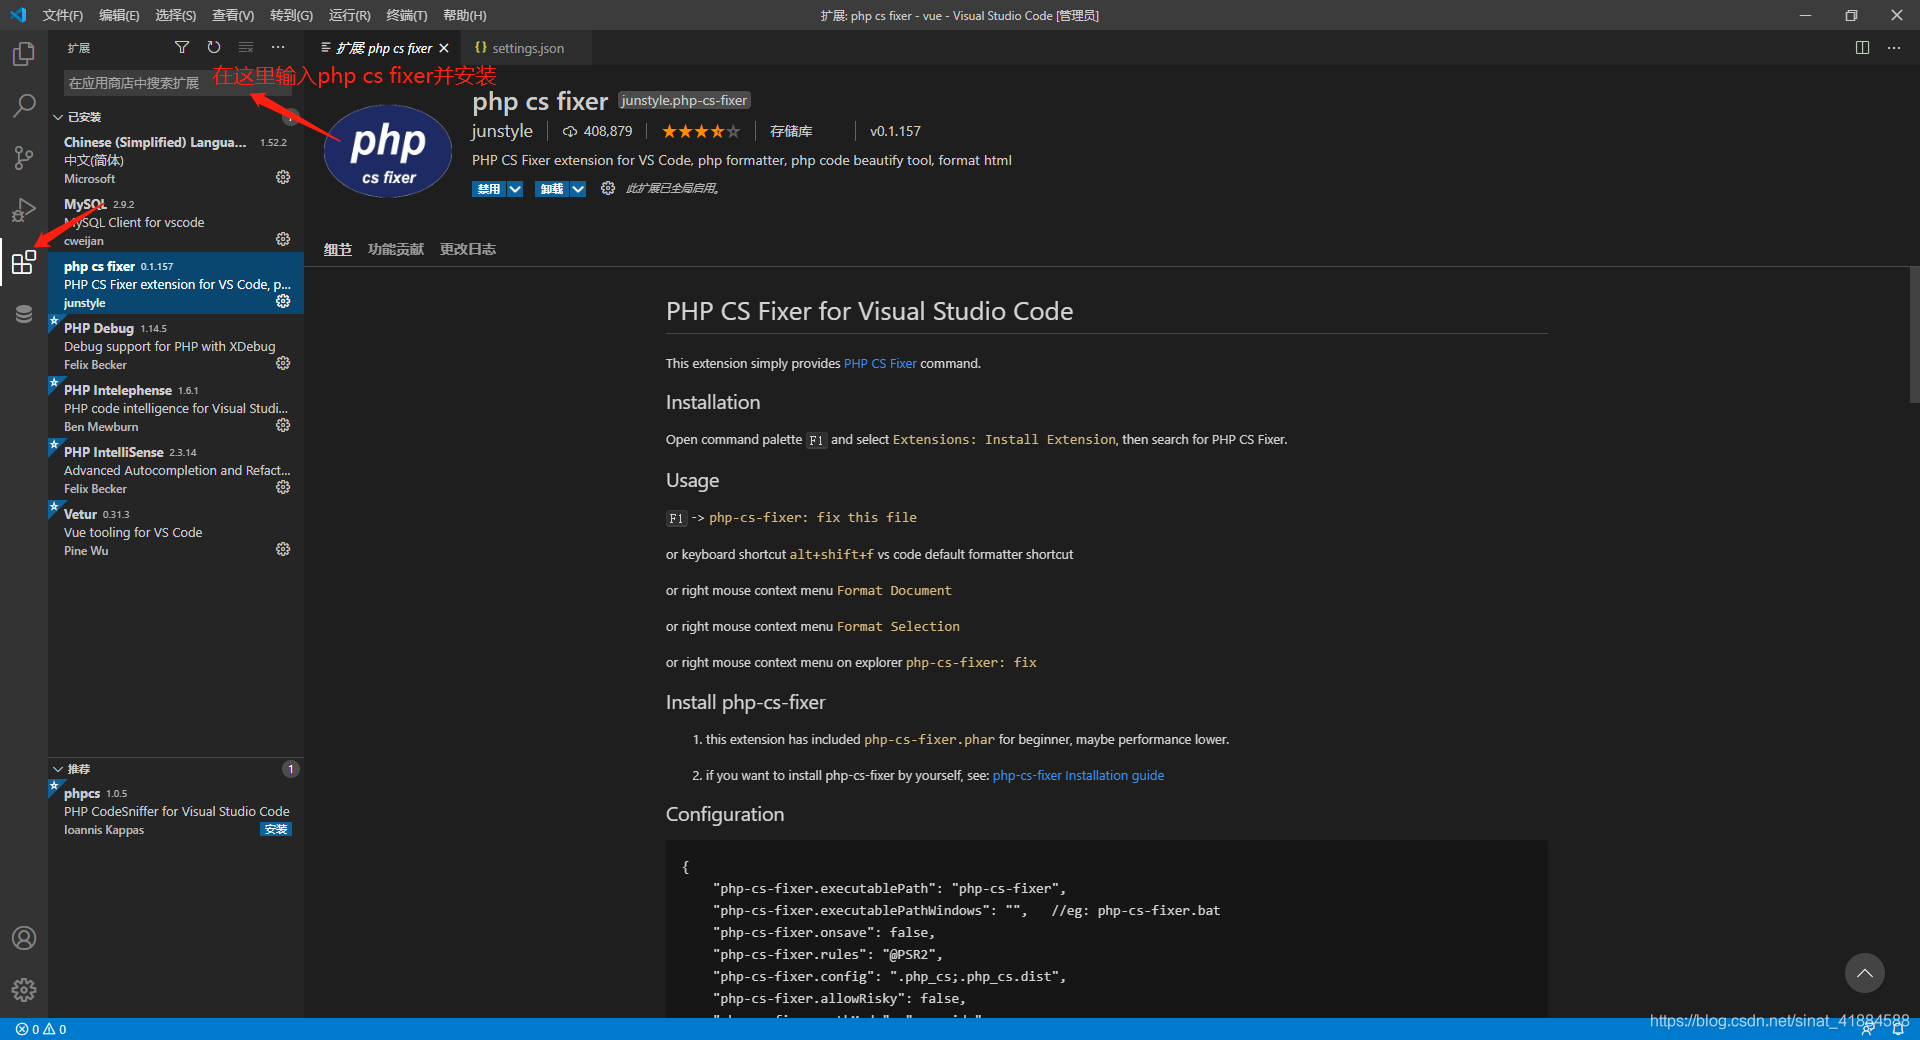Open the File (文件) menu

point(63,15)
